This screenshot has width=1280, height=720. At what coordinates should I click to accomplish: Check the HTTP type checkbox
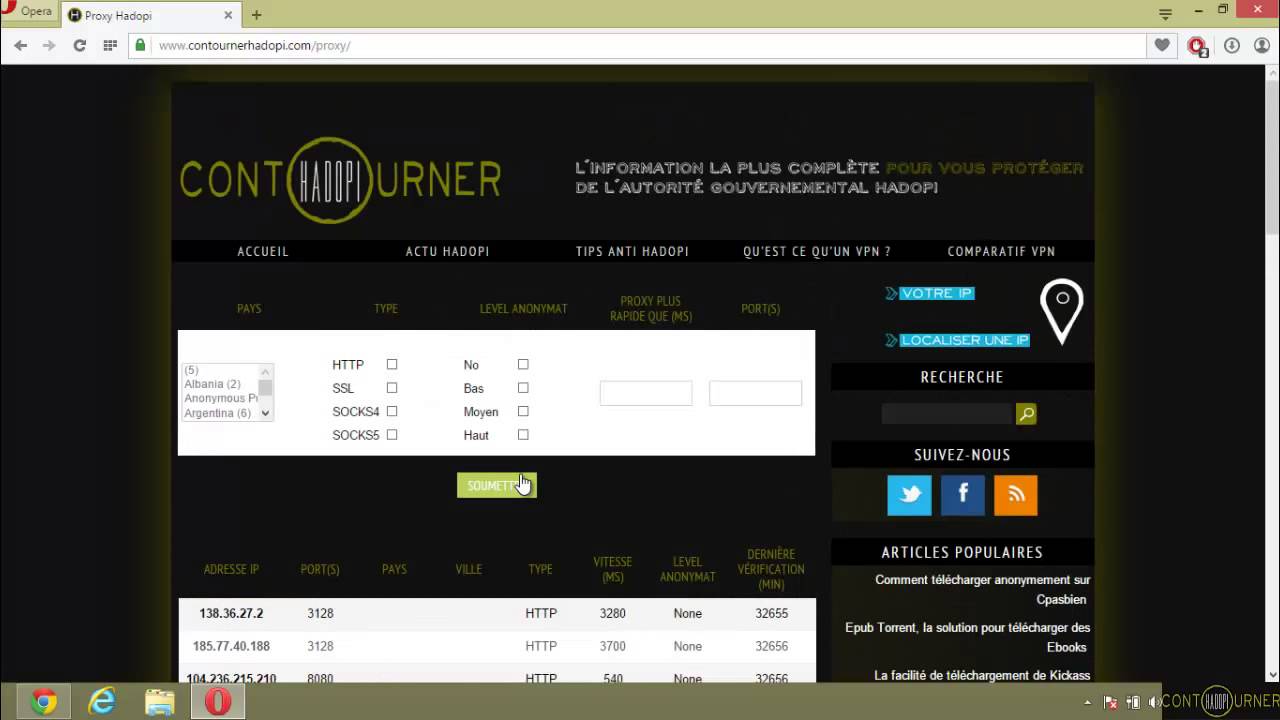pyautogui.click(x=392, y=365)
